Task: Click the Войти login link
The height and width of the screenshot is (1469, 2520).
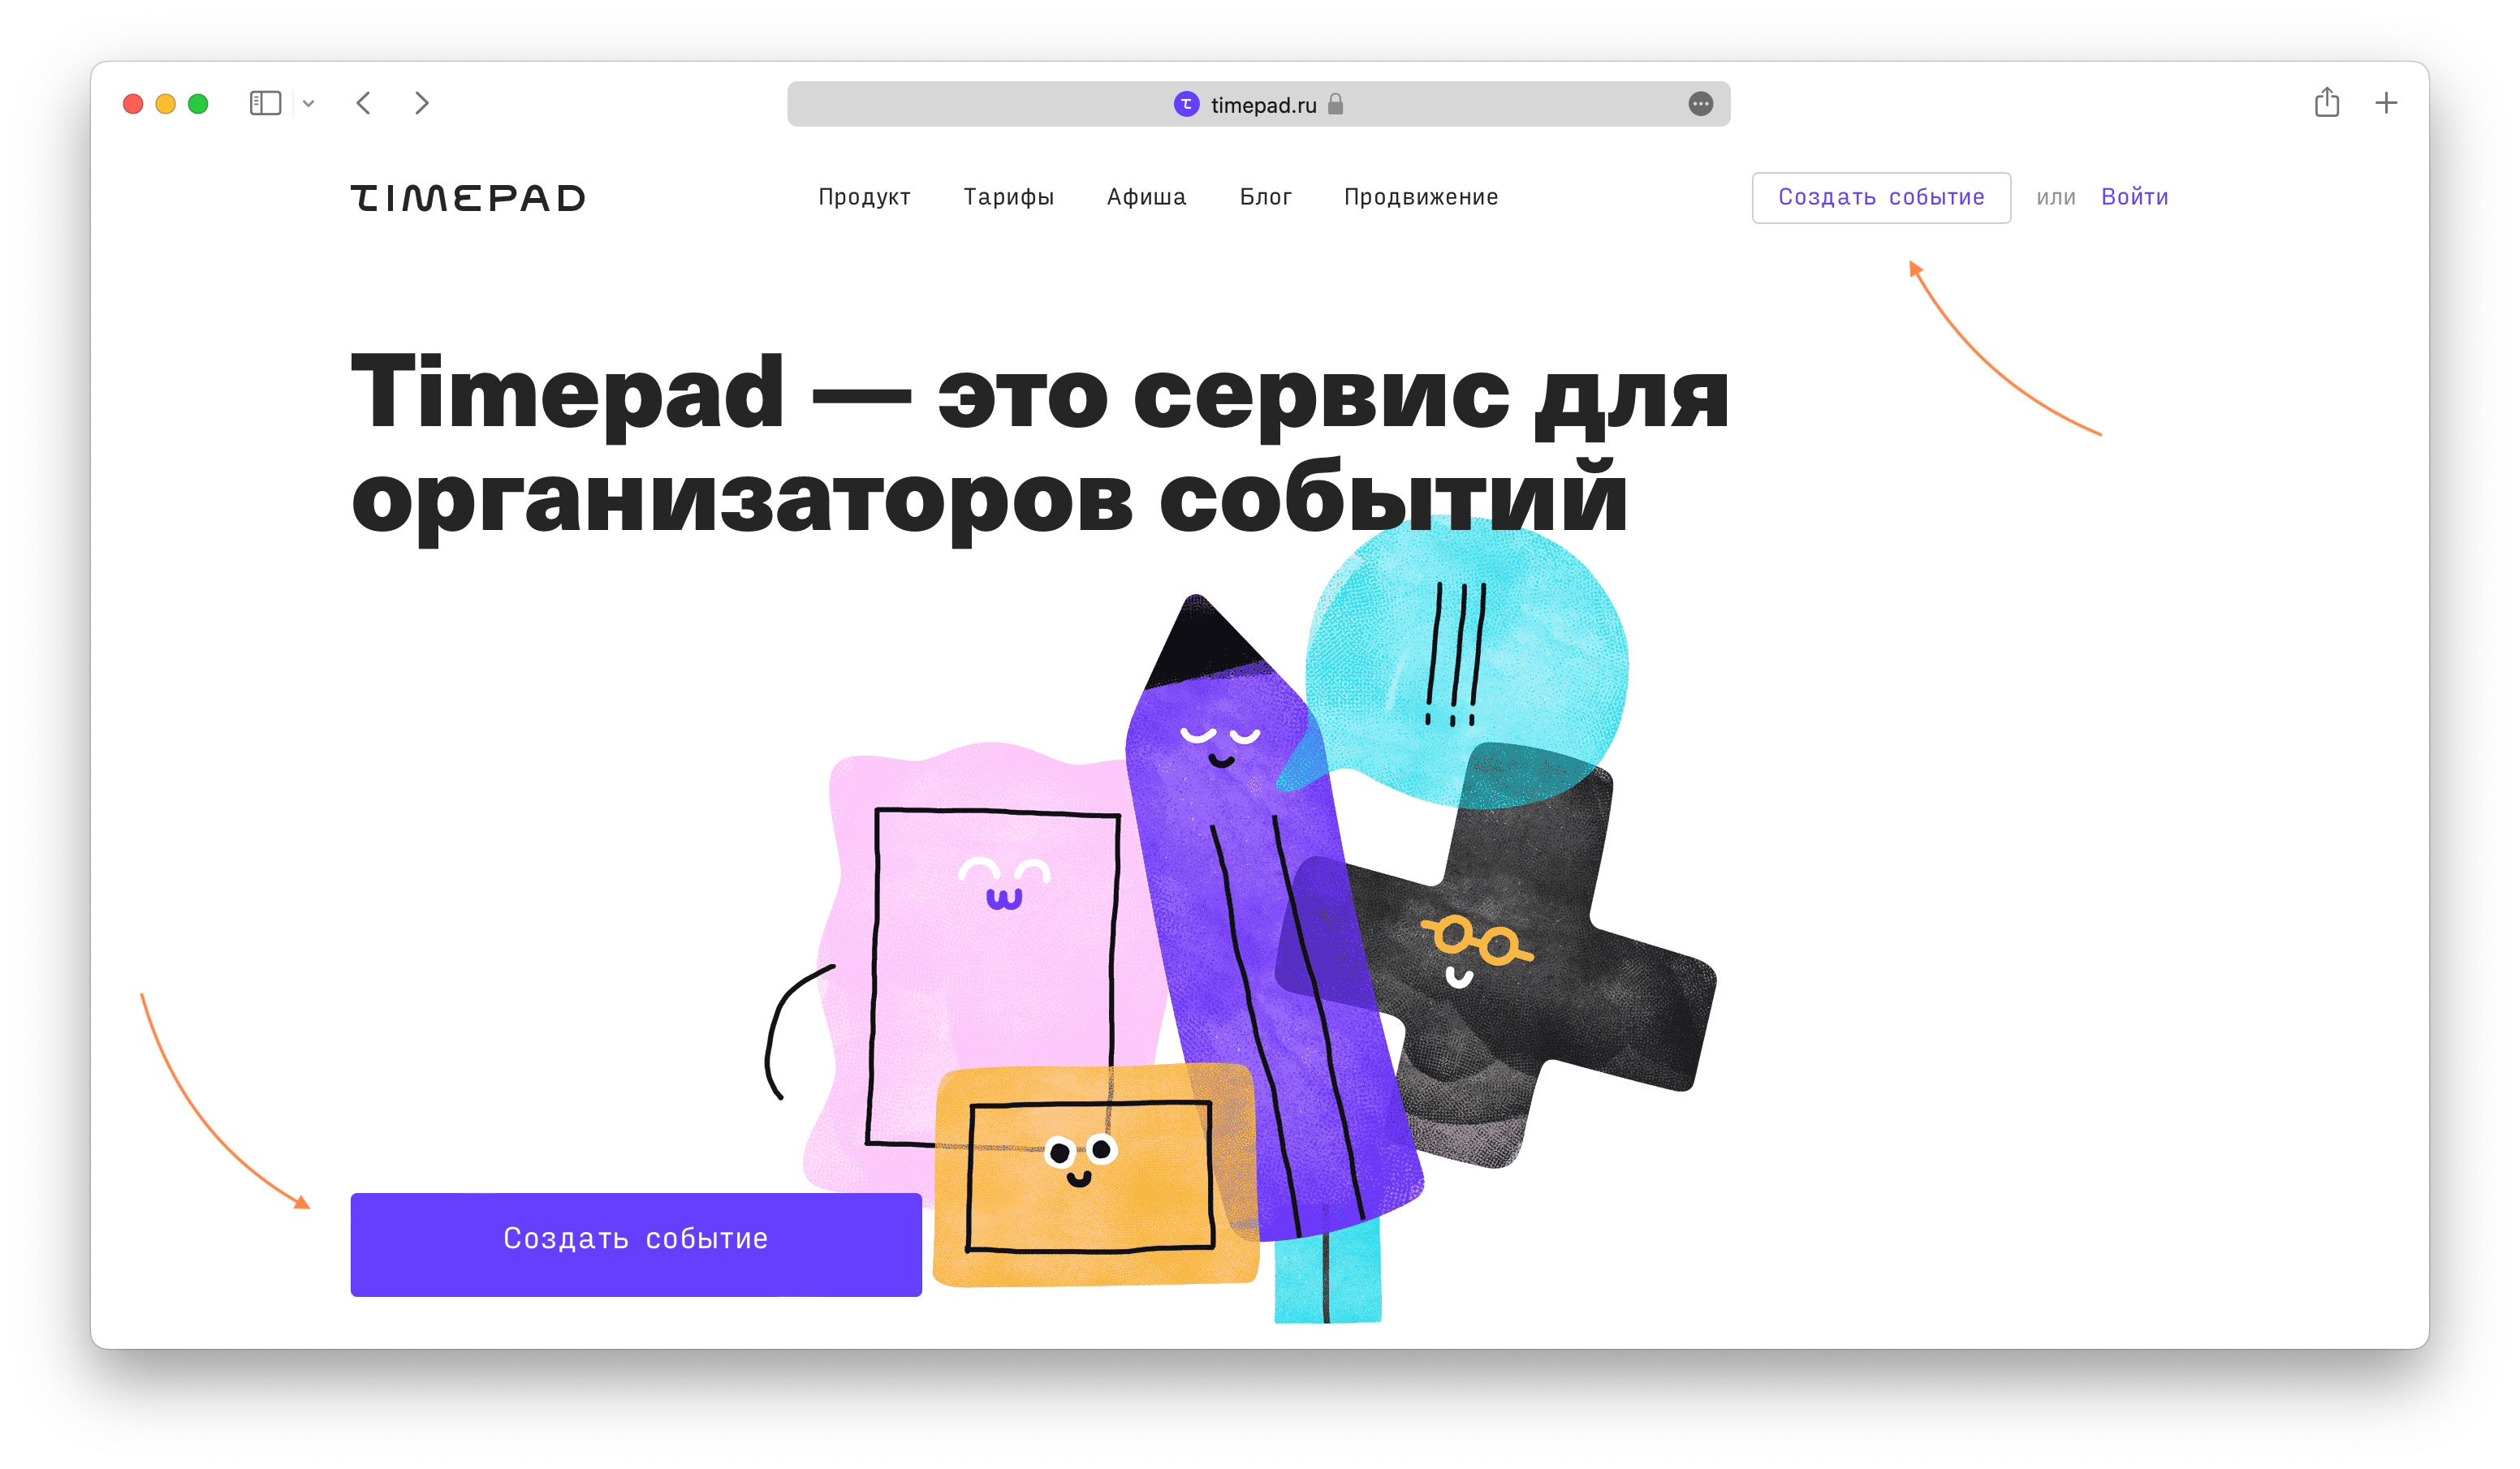Action: (2134, 197)
